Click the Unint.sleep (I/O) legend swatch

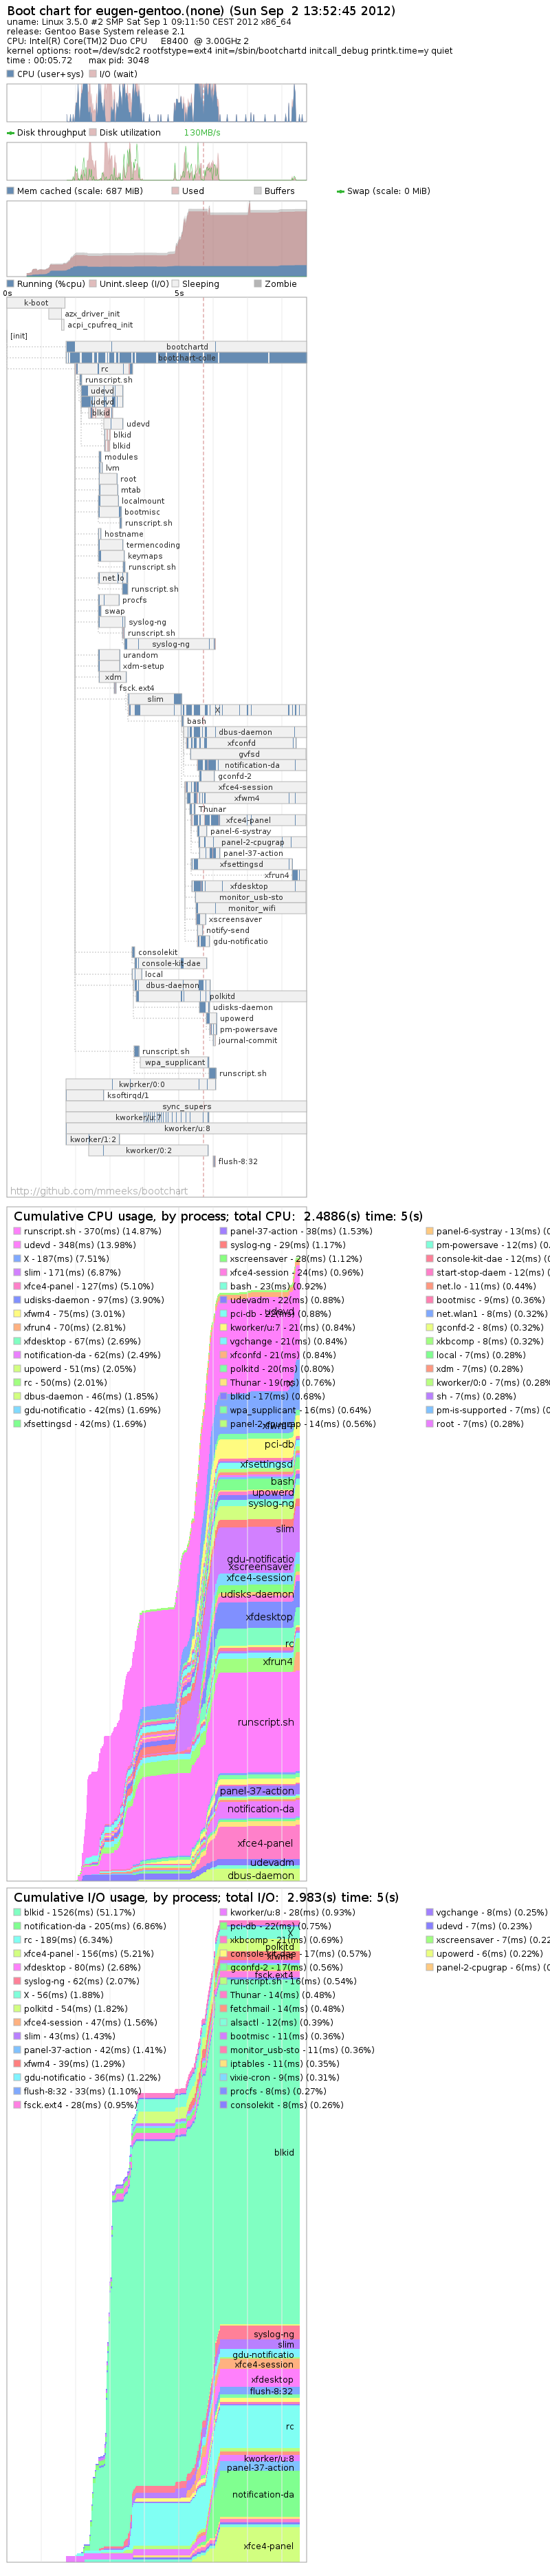[x=93, y=283]
